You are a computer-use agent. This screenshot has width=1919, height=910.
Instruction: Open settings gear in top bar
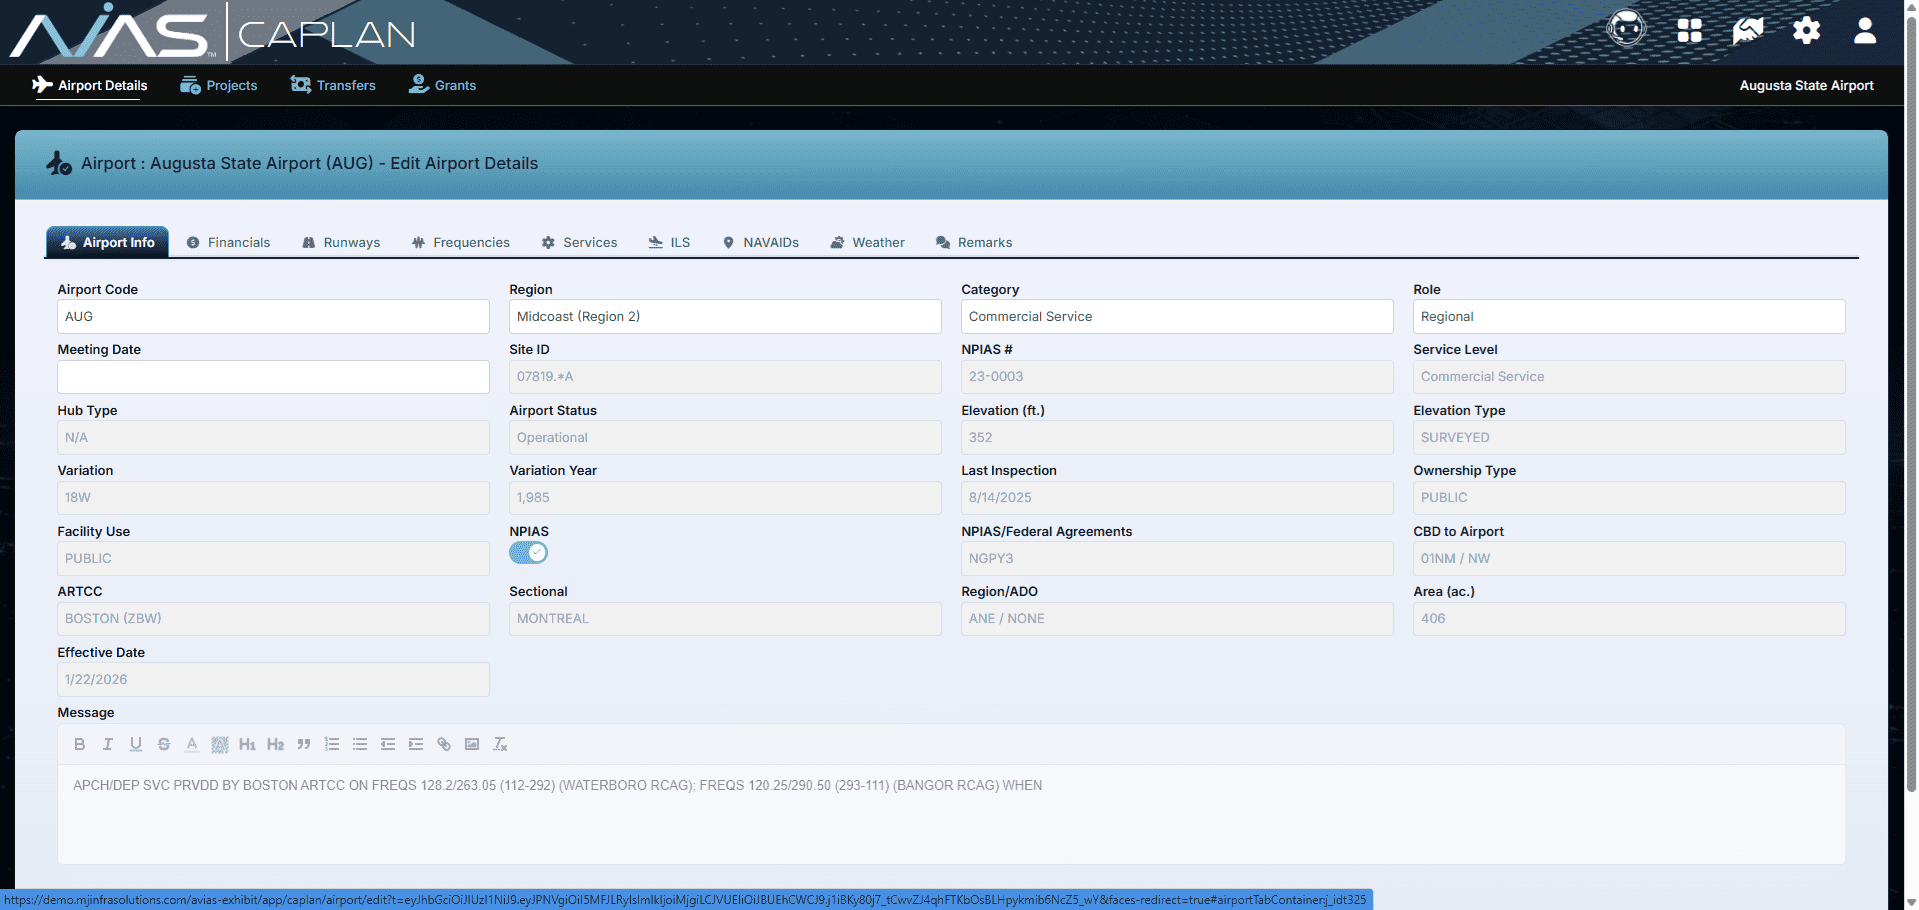click(1806, 31)
